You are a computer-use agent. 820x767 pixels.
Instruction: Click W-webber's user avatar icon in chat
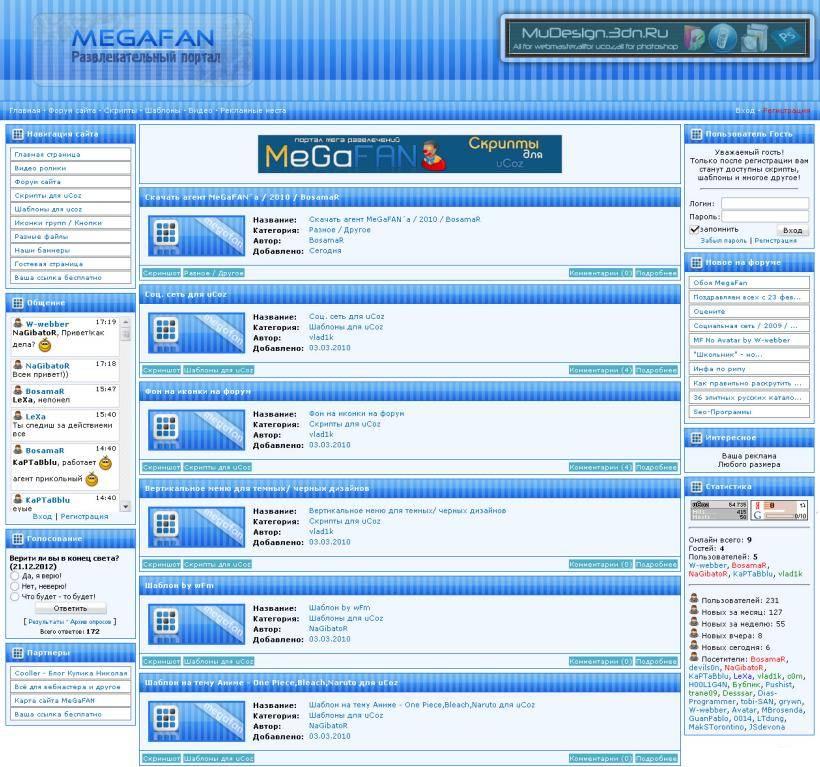tap(18, 323)
